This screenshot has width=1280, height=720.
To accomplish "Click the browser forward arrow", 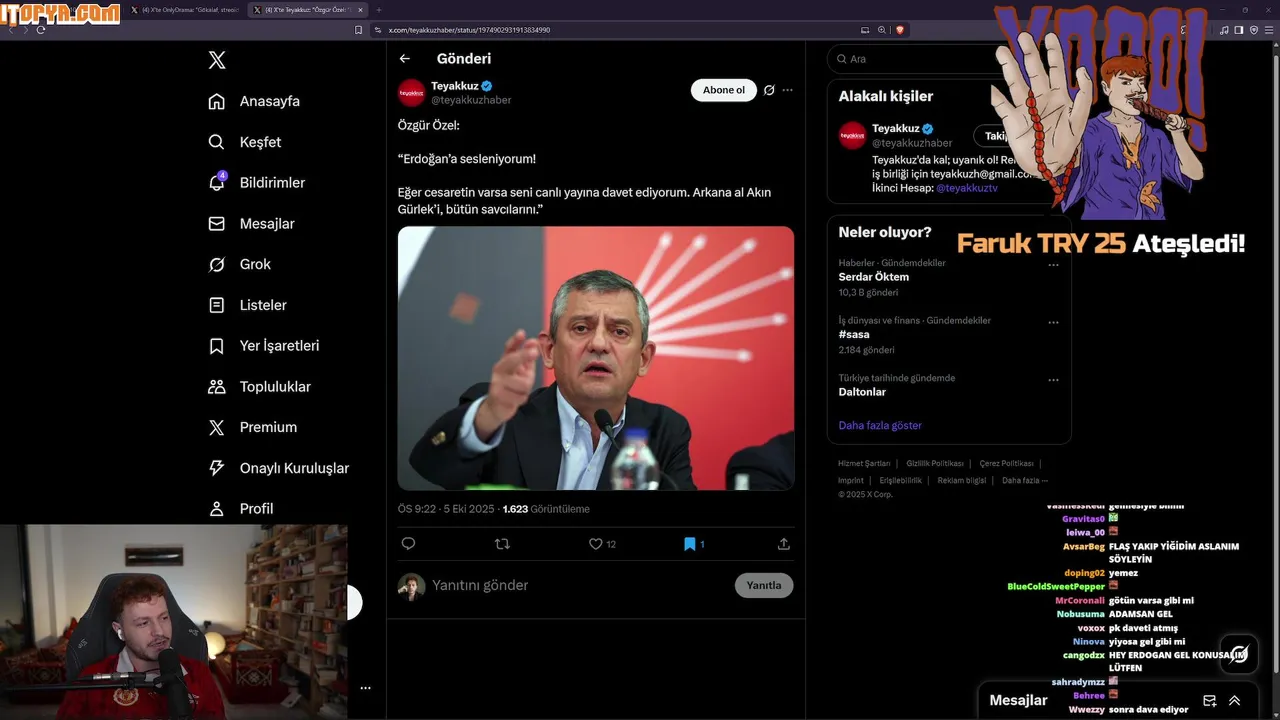I will pyautogui.click(x=25, y=30).
